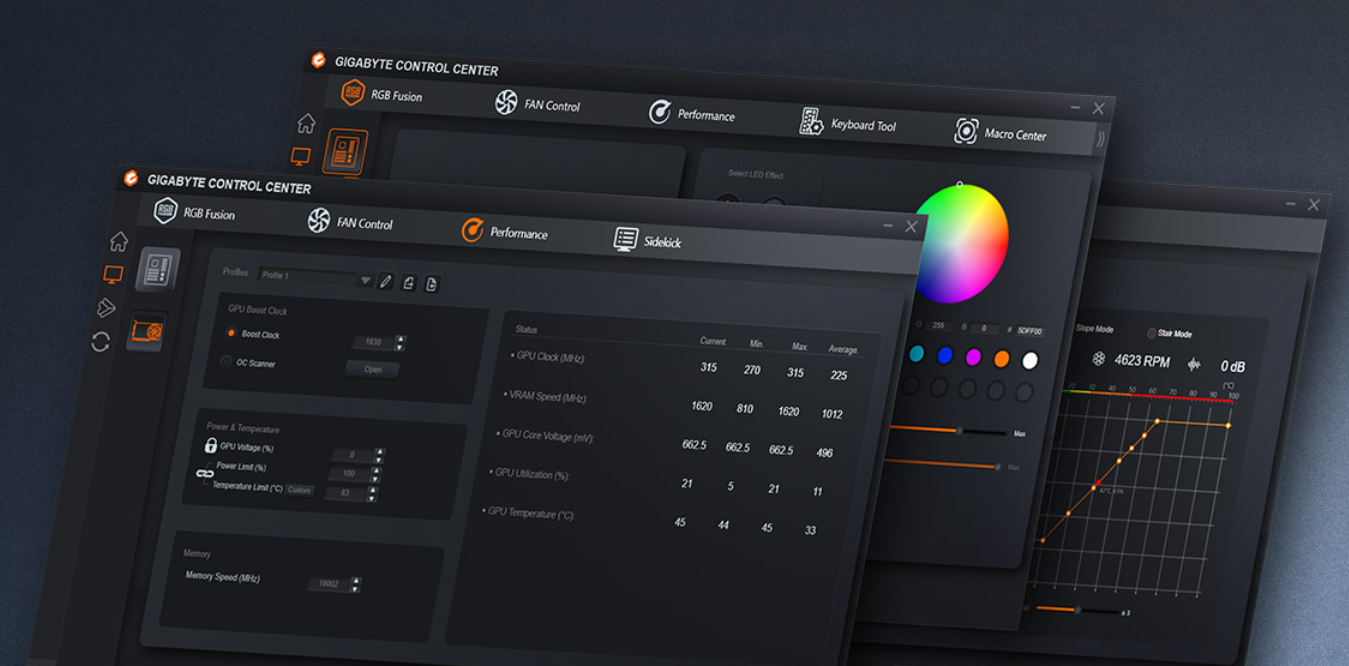Click the GPU Clock current value 315

(709, 367)
